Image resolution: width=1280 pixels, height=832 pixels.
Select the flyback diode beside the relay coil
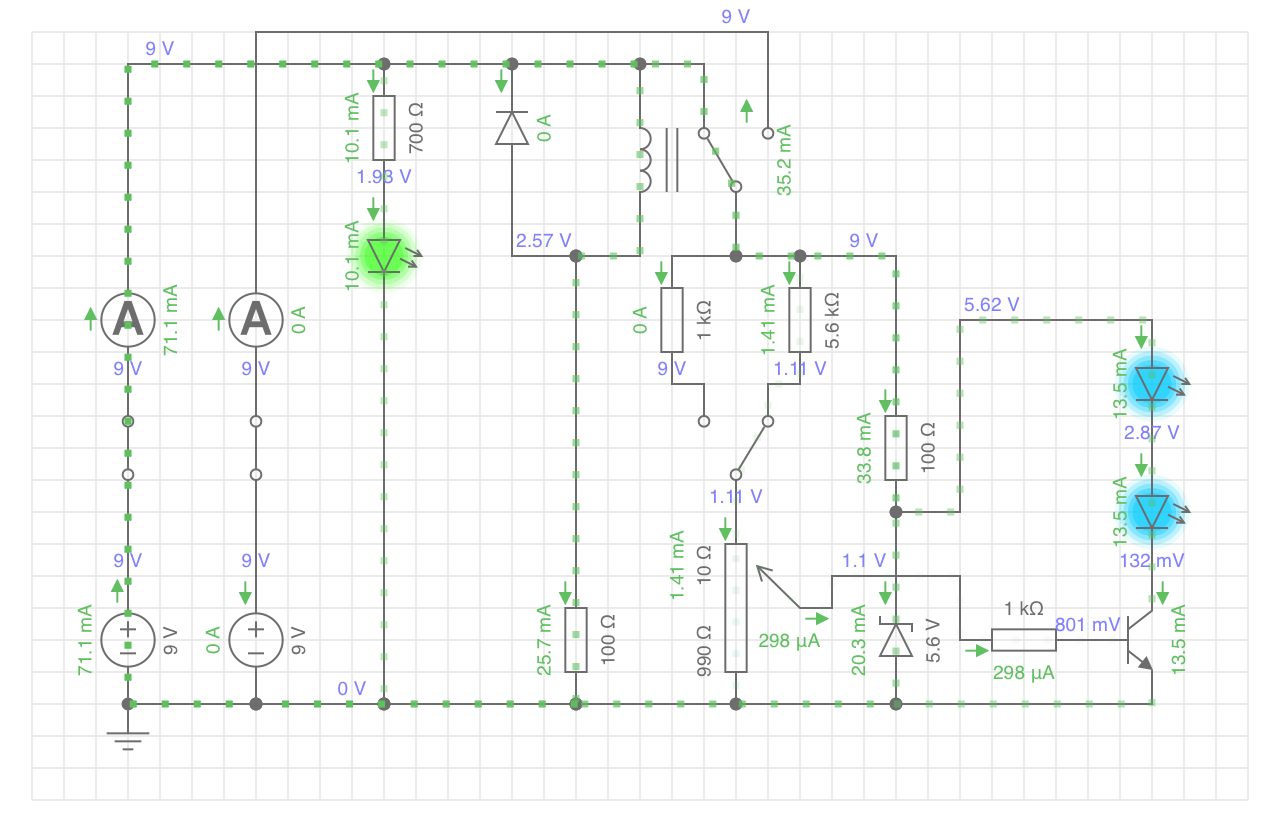click(512, 128)
